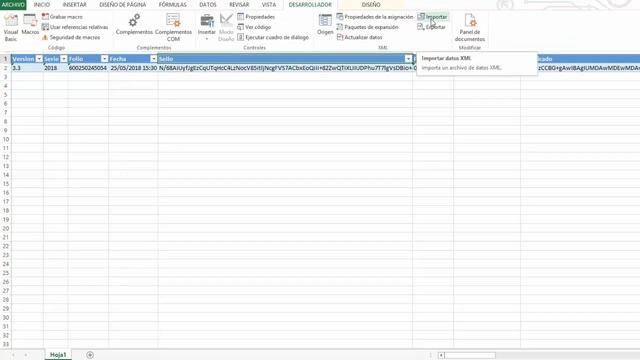Add a new sheet with plus button
The height and width of the screenshot is (360, 640).
tap(90, 355)
